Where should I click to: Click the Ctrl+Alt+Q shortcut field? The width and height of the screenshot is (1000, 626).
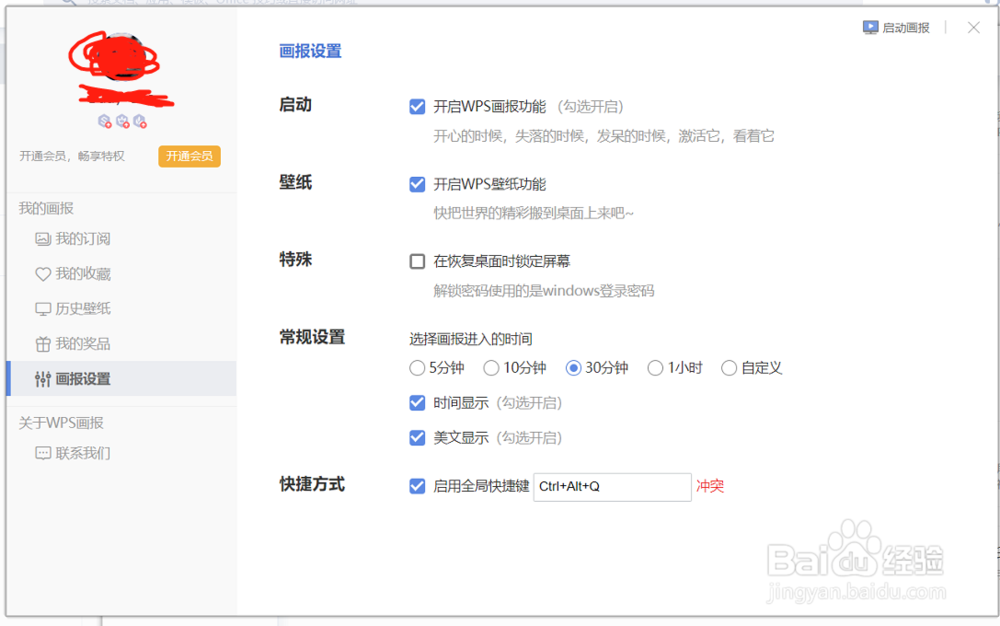[x=612, y=487]
